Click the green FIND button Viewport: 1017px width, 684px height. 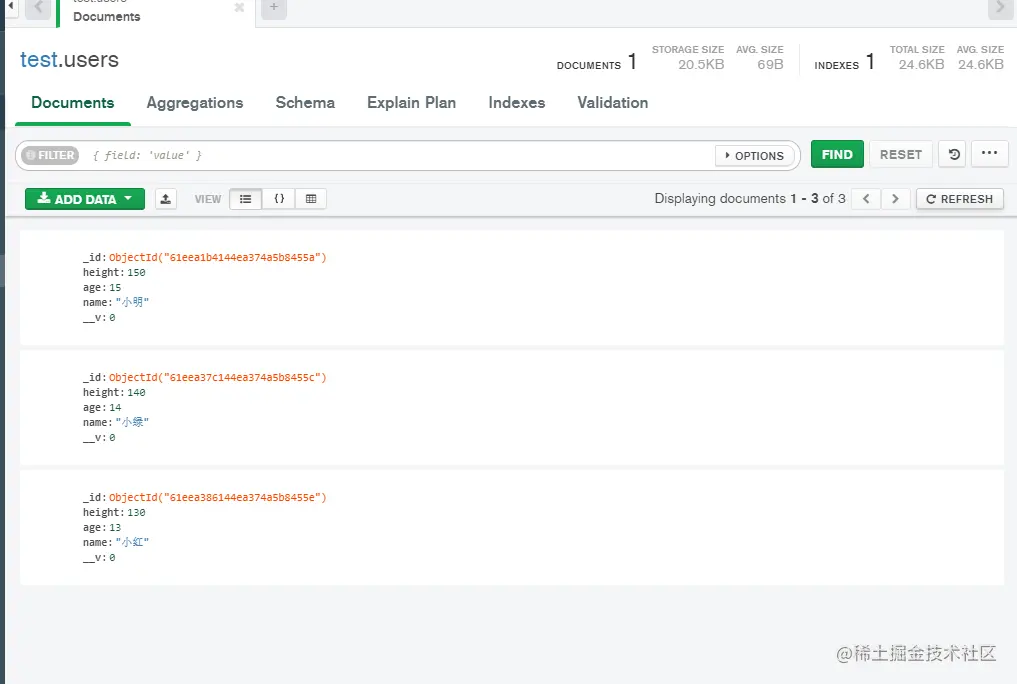[x=837, y=154]
